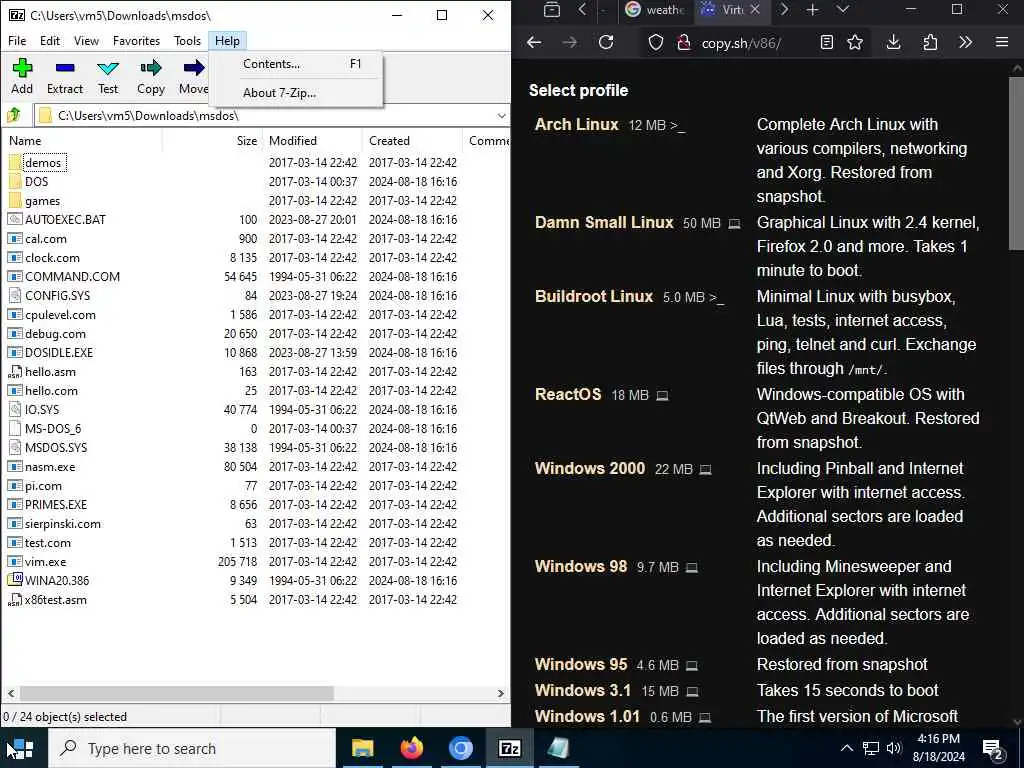This screenshot has width=1024, height=768.
Task: Open Firefox from the taskbar
Action: click(411, 748)
